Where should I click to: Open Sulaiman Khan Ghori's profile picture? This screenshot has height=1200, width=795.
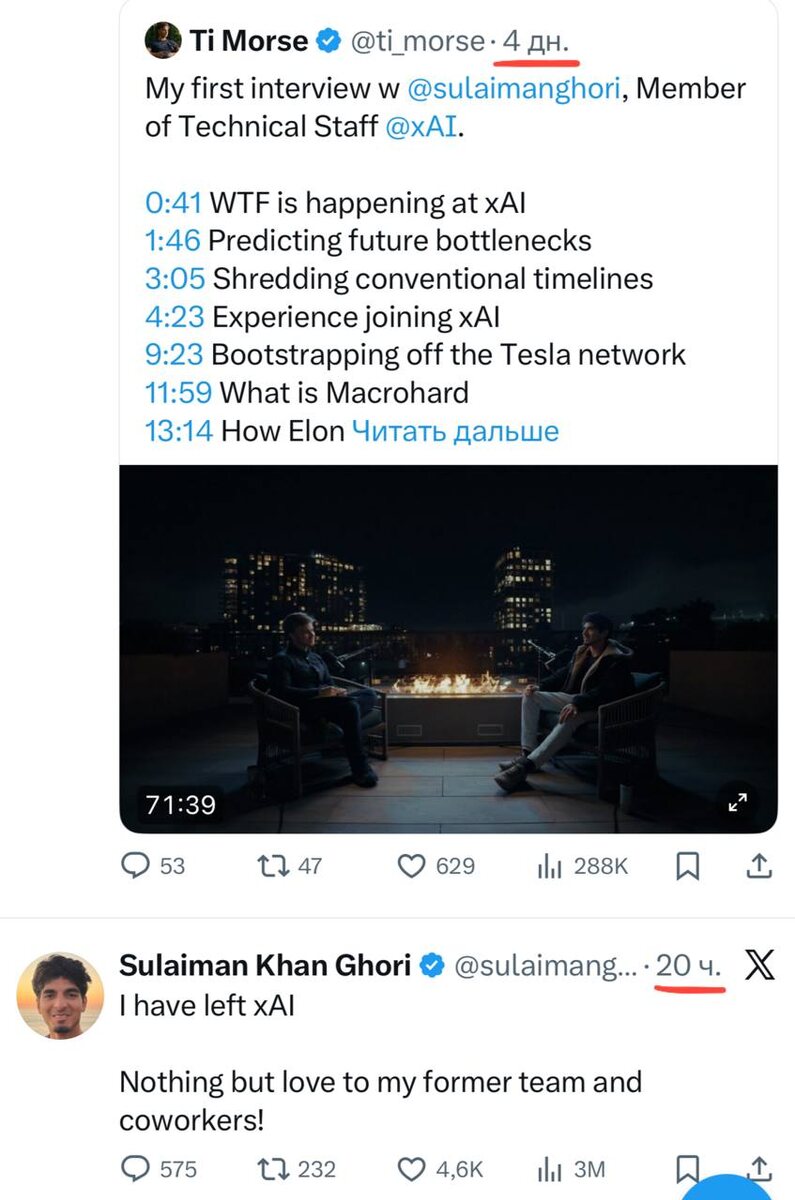(61, 994)
